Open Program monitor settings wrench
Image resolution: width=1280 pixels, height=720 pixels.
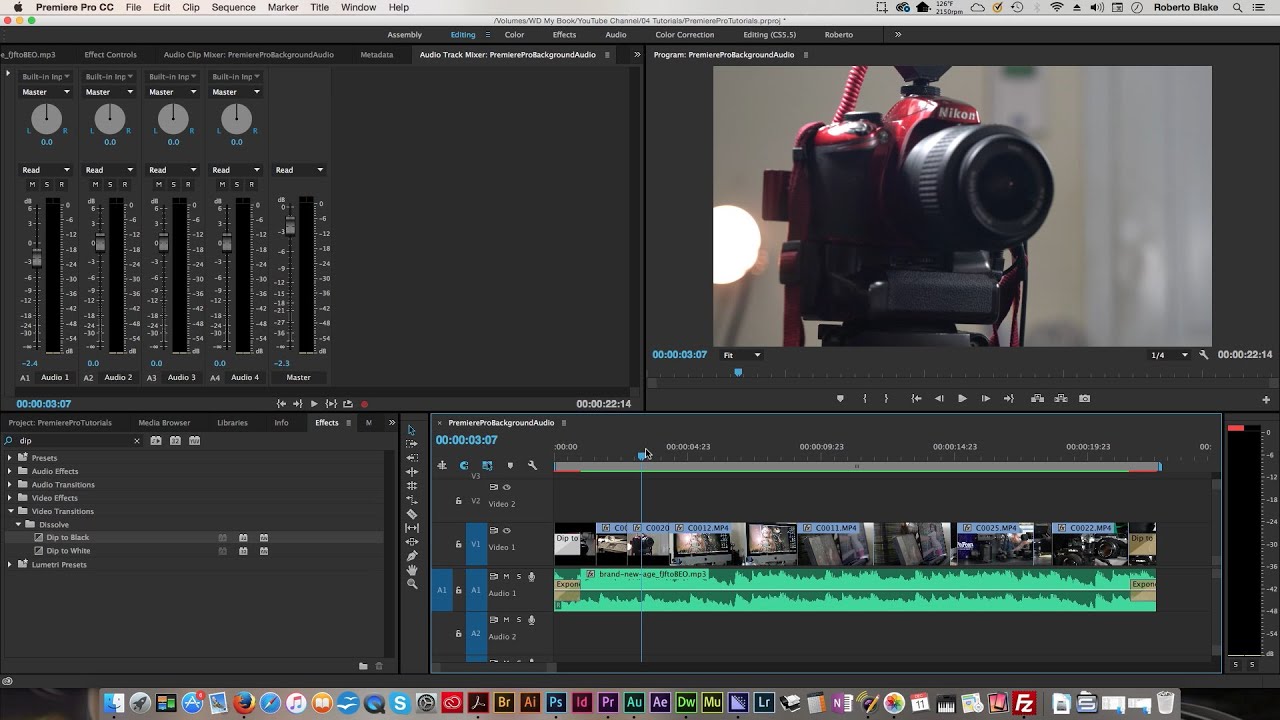pyautogui.click(x=1204, y=355)
